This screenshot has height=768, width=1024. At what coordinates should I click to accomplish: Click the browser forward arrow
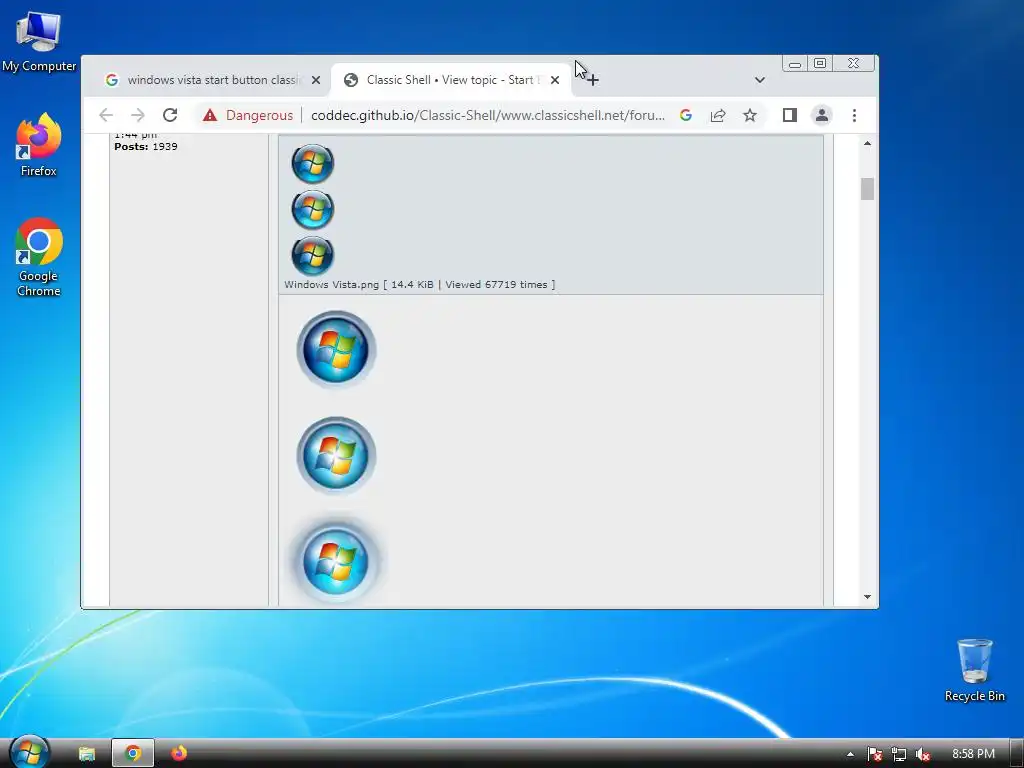[138, 116]
